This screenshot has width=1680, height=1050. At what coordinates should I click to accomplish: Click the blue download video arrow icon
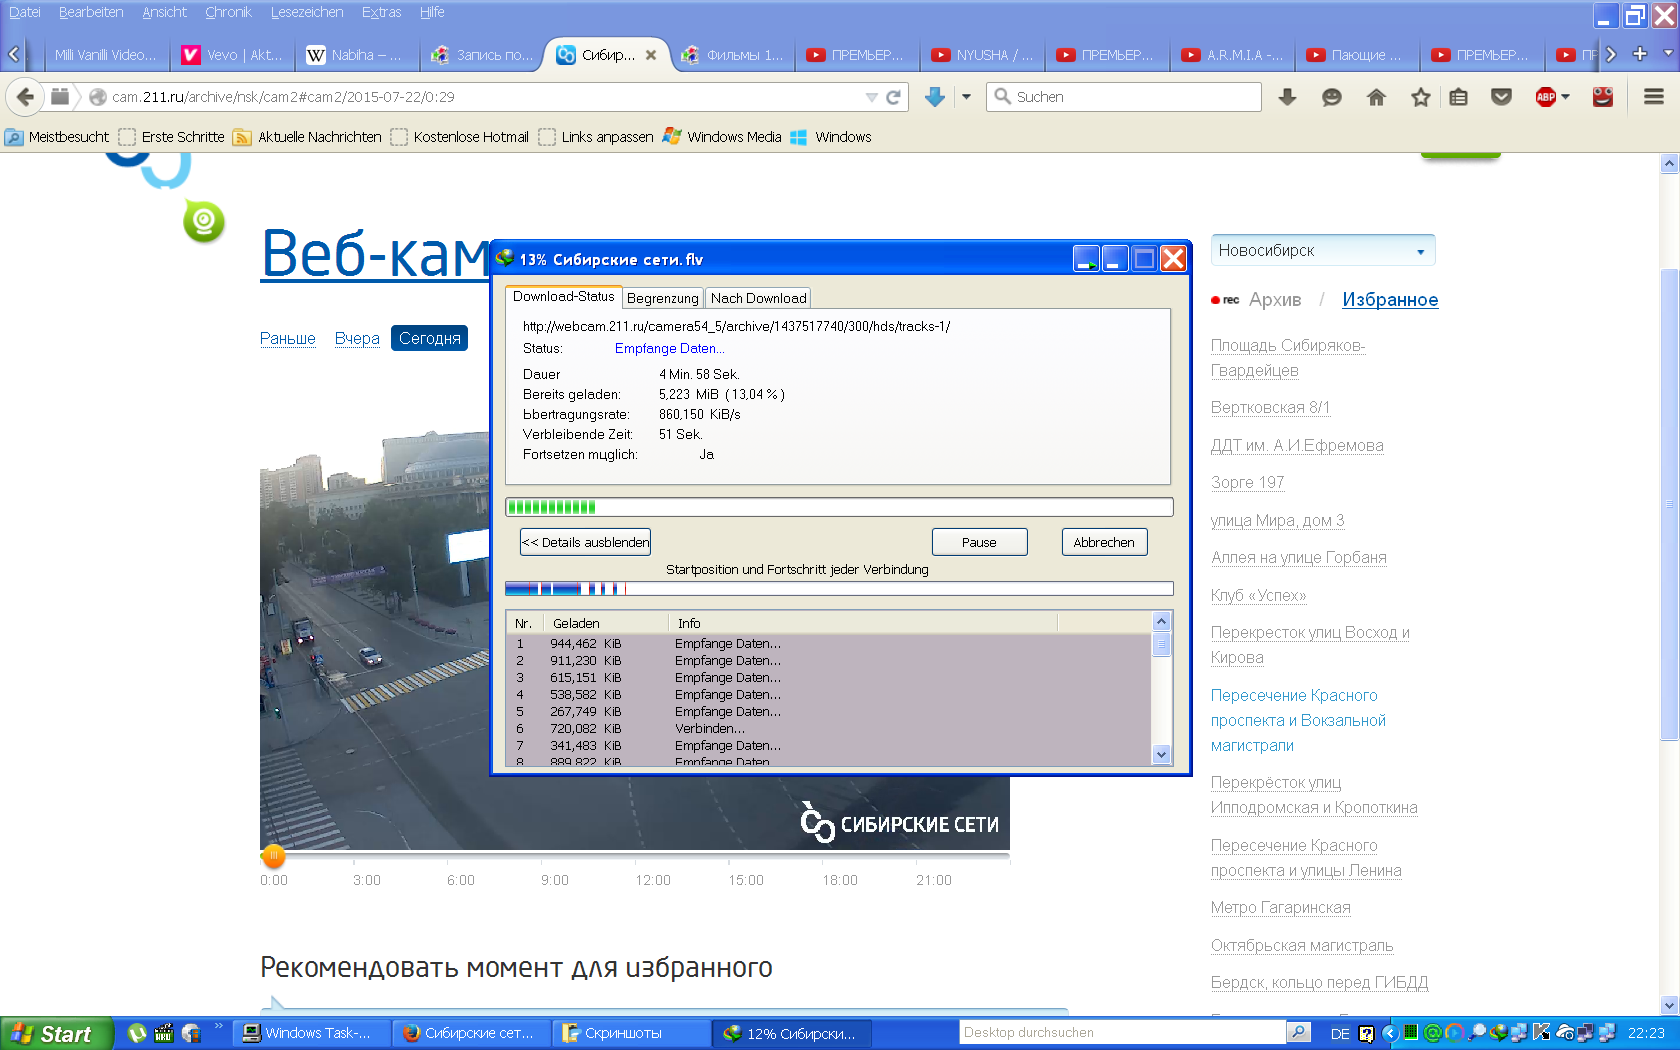(935, 97)
